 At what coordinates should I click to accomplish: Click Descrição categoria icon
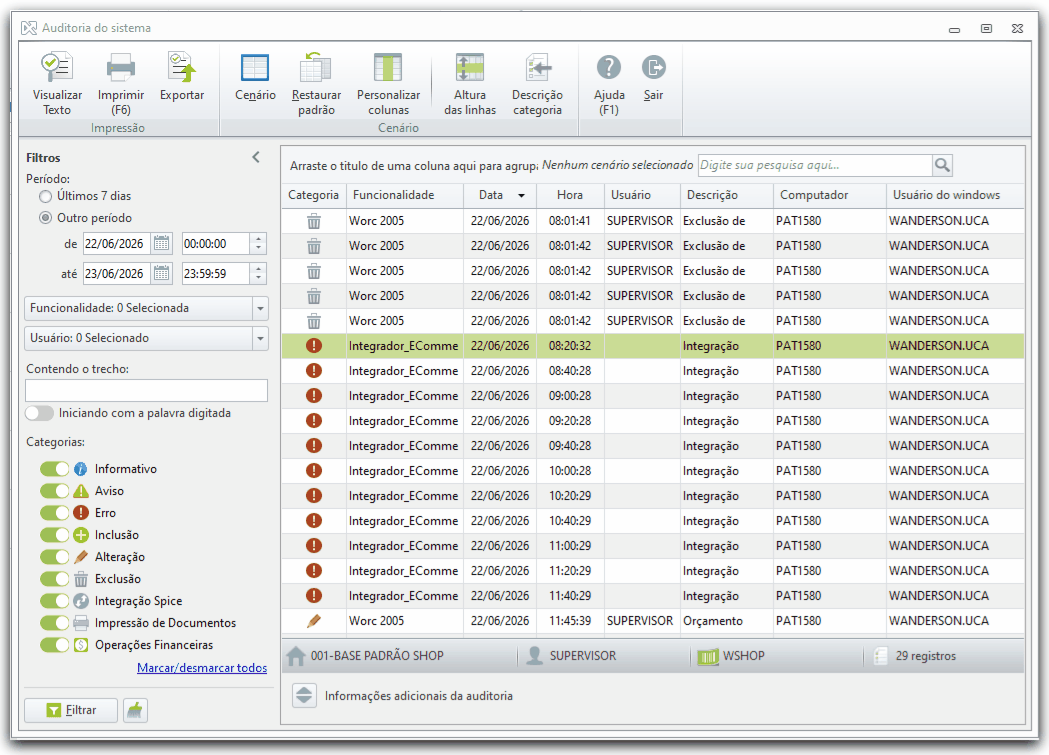click(537, 68)
